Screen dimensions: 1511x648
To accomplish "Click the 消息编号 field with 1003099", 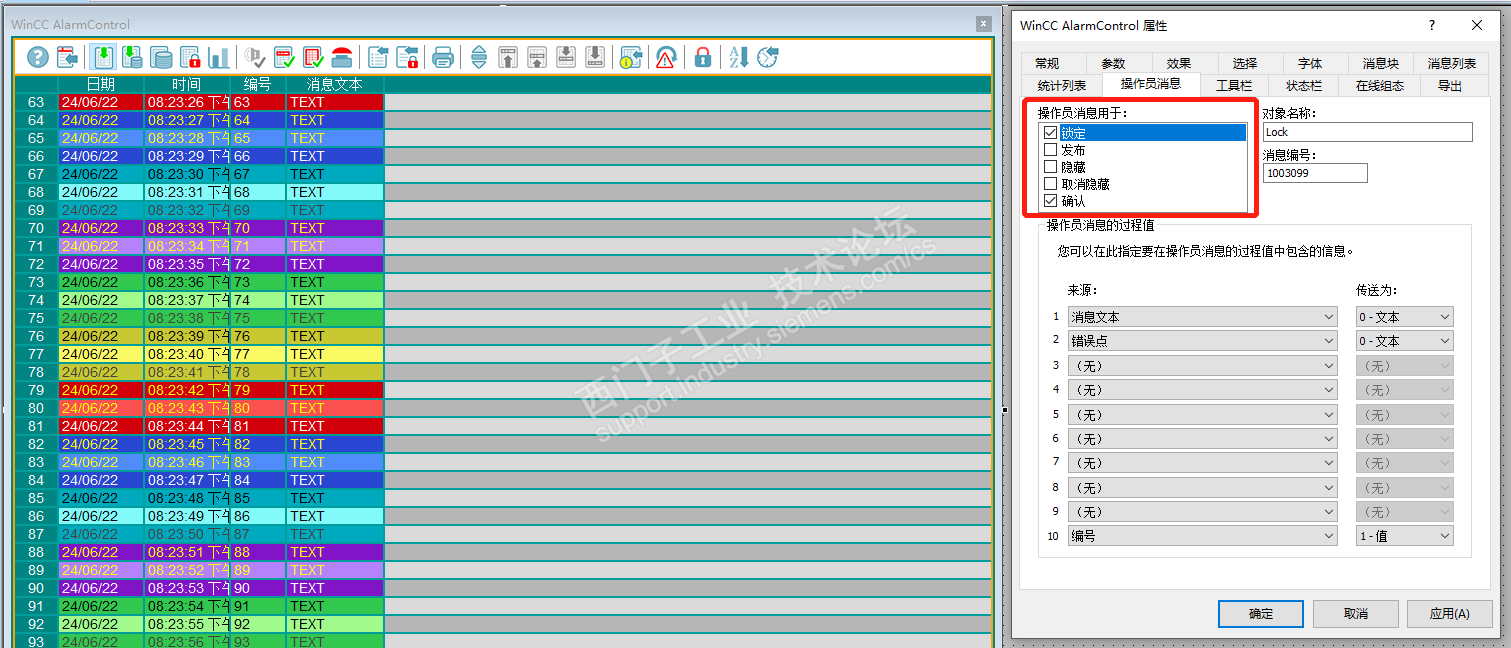I will point(1315,173).
